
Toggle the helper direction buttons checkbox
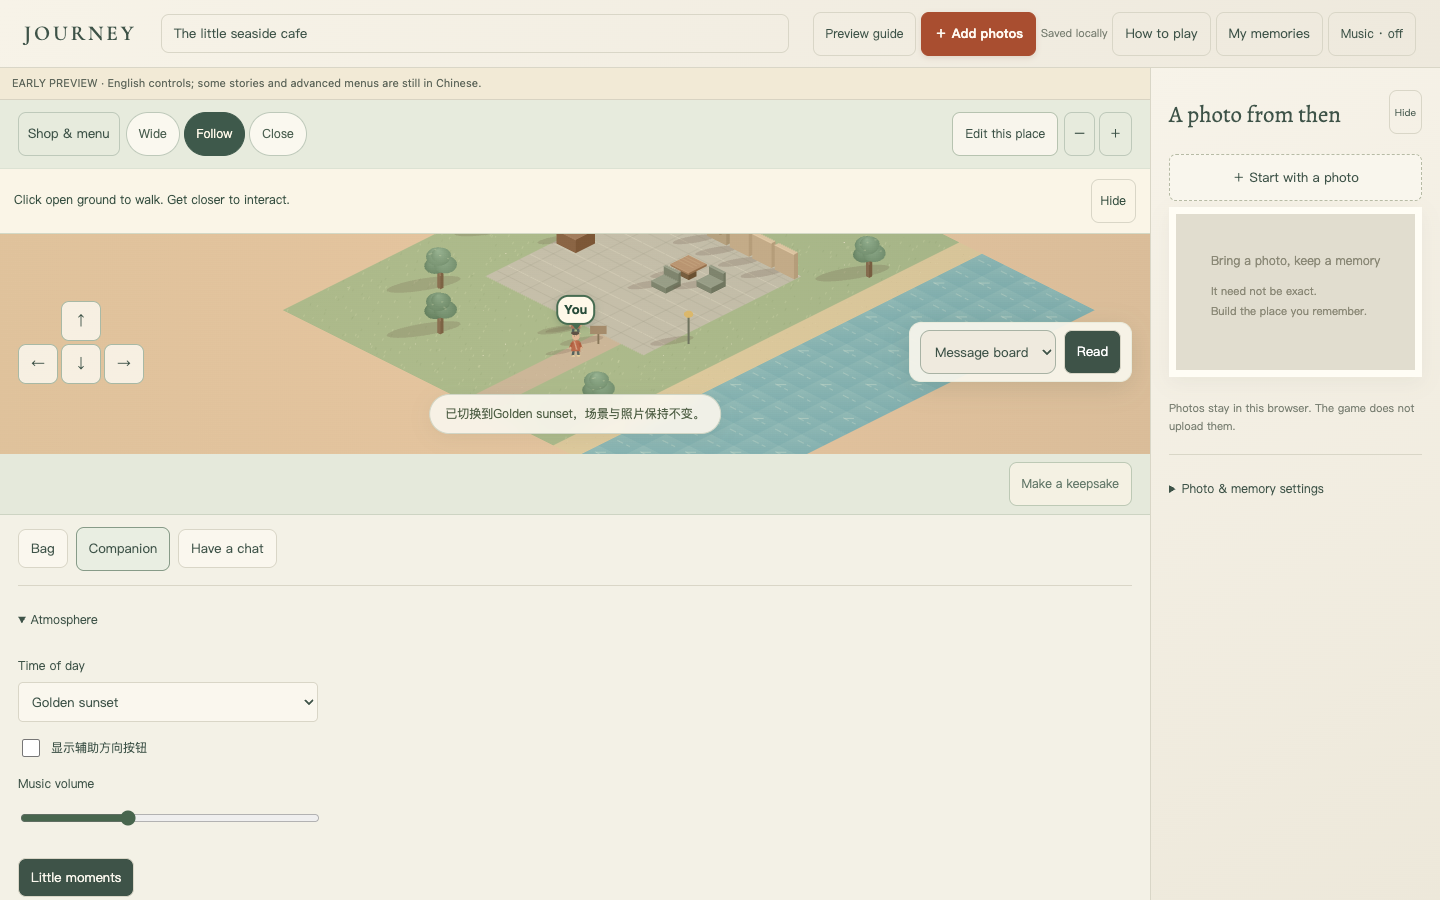[31, 748]
